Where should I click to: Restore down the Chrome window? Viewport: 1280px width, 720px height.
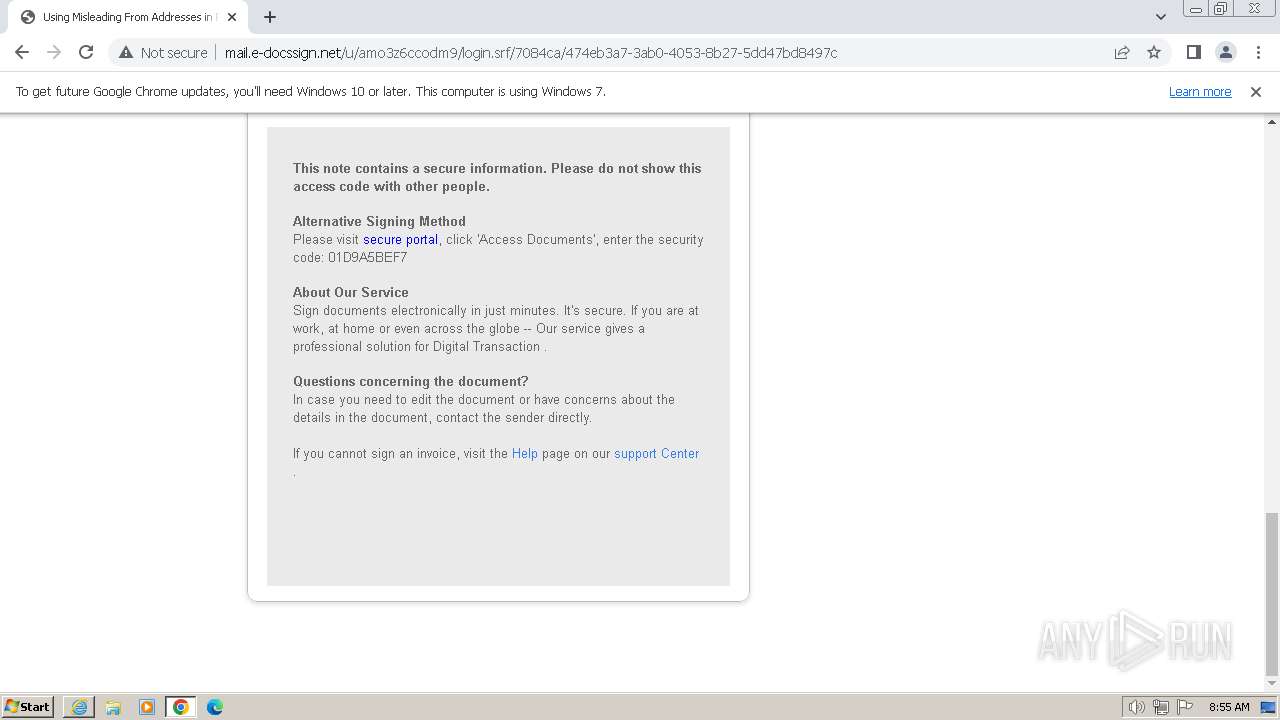pyautogui.click(x=1221, y=9)
